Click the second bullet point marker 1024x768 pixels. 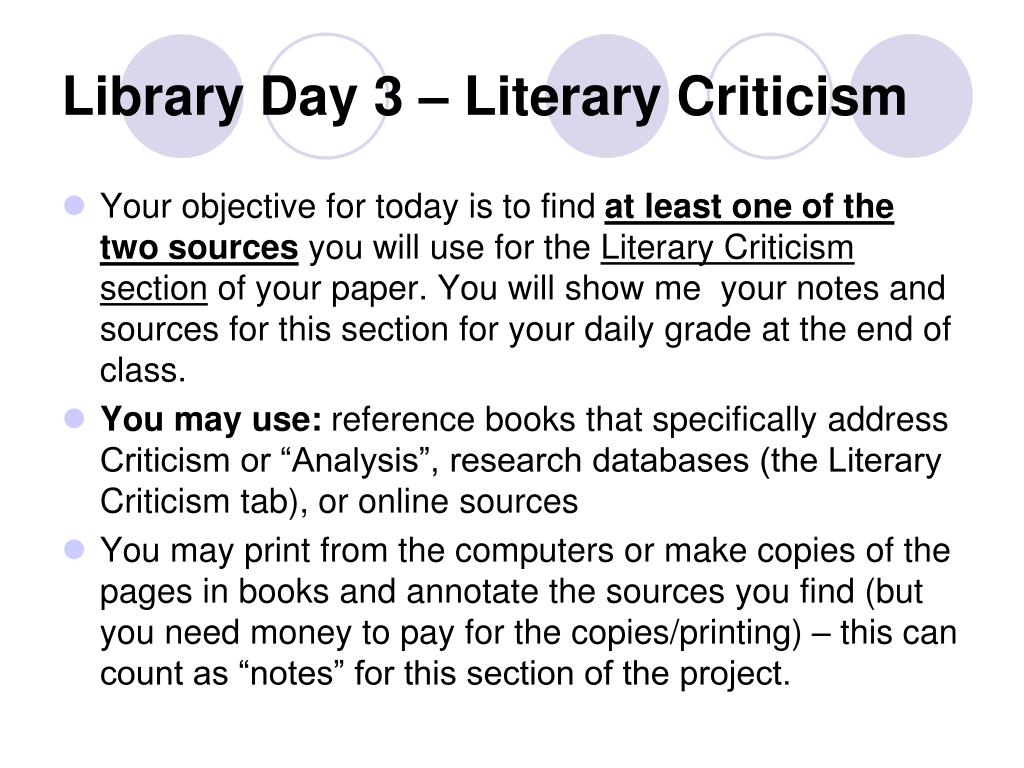point(75,418)
